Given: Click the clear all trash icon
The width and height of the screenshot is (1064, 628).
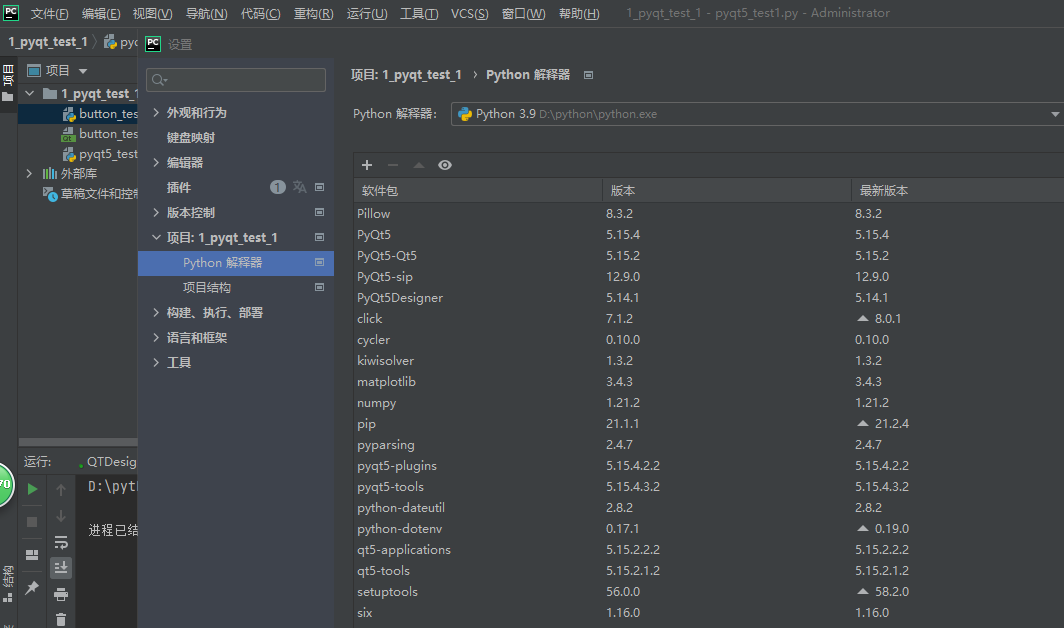Looking at the screenshot, I should (x=60, y=619).
